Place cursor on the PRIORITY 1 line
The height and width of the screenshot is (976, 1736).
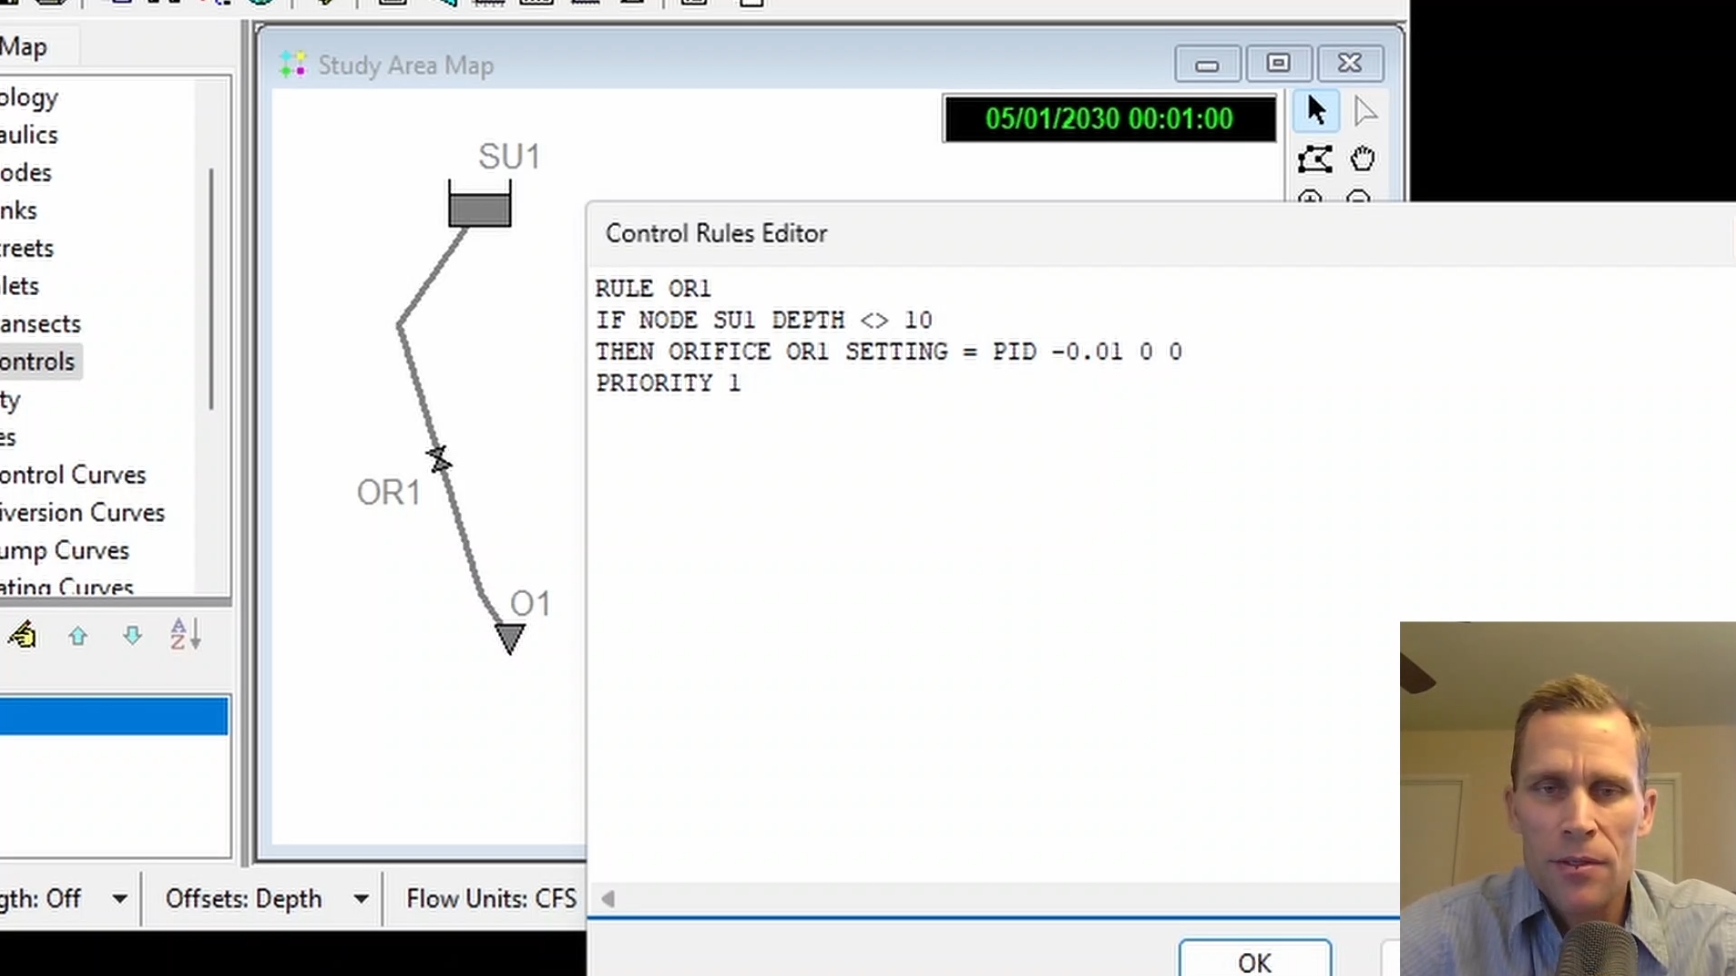pyautogui.click(x=668, y=384)
